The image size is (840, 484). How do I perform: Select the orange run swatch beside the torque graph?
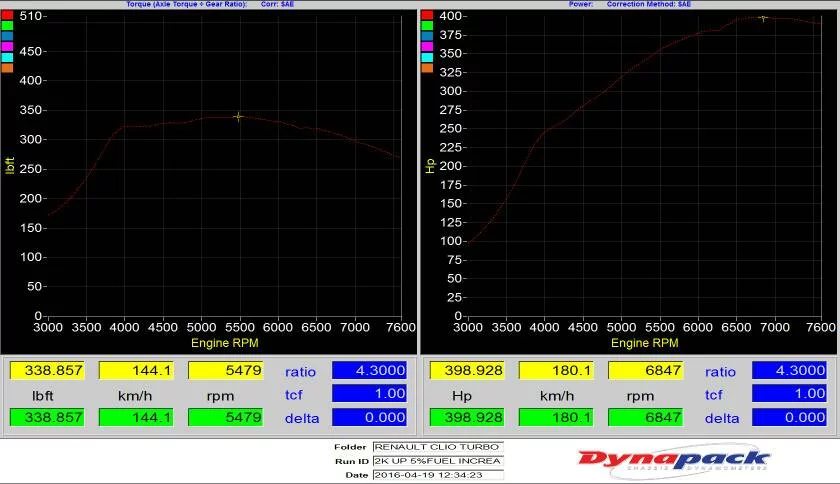7,68
